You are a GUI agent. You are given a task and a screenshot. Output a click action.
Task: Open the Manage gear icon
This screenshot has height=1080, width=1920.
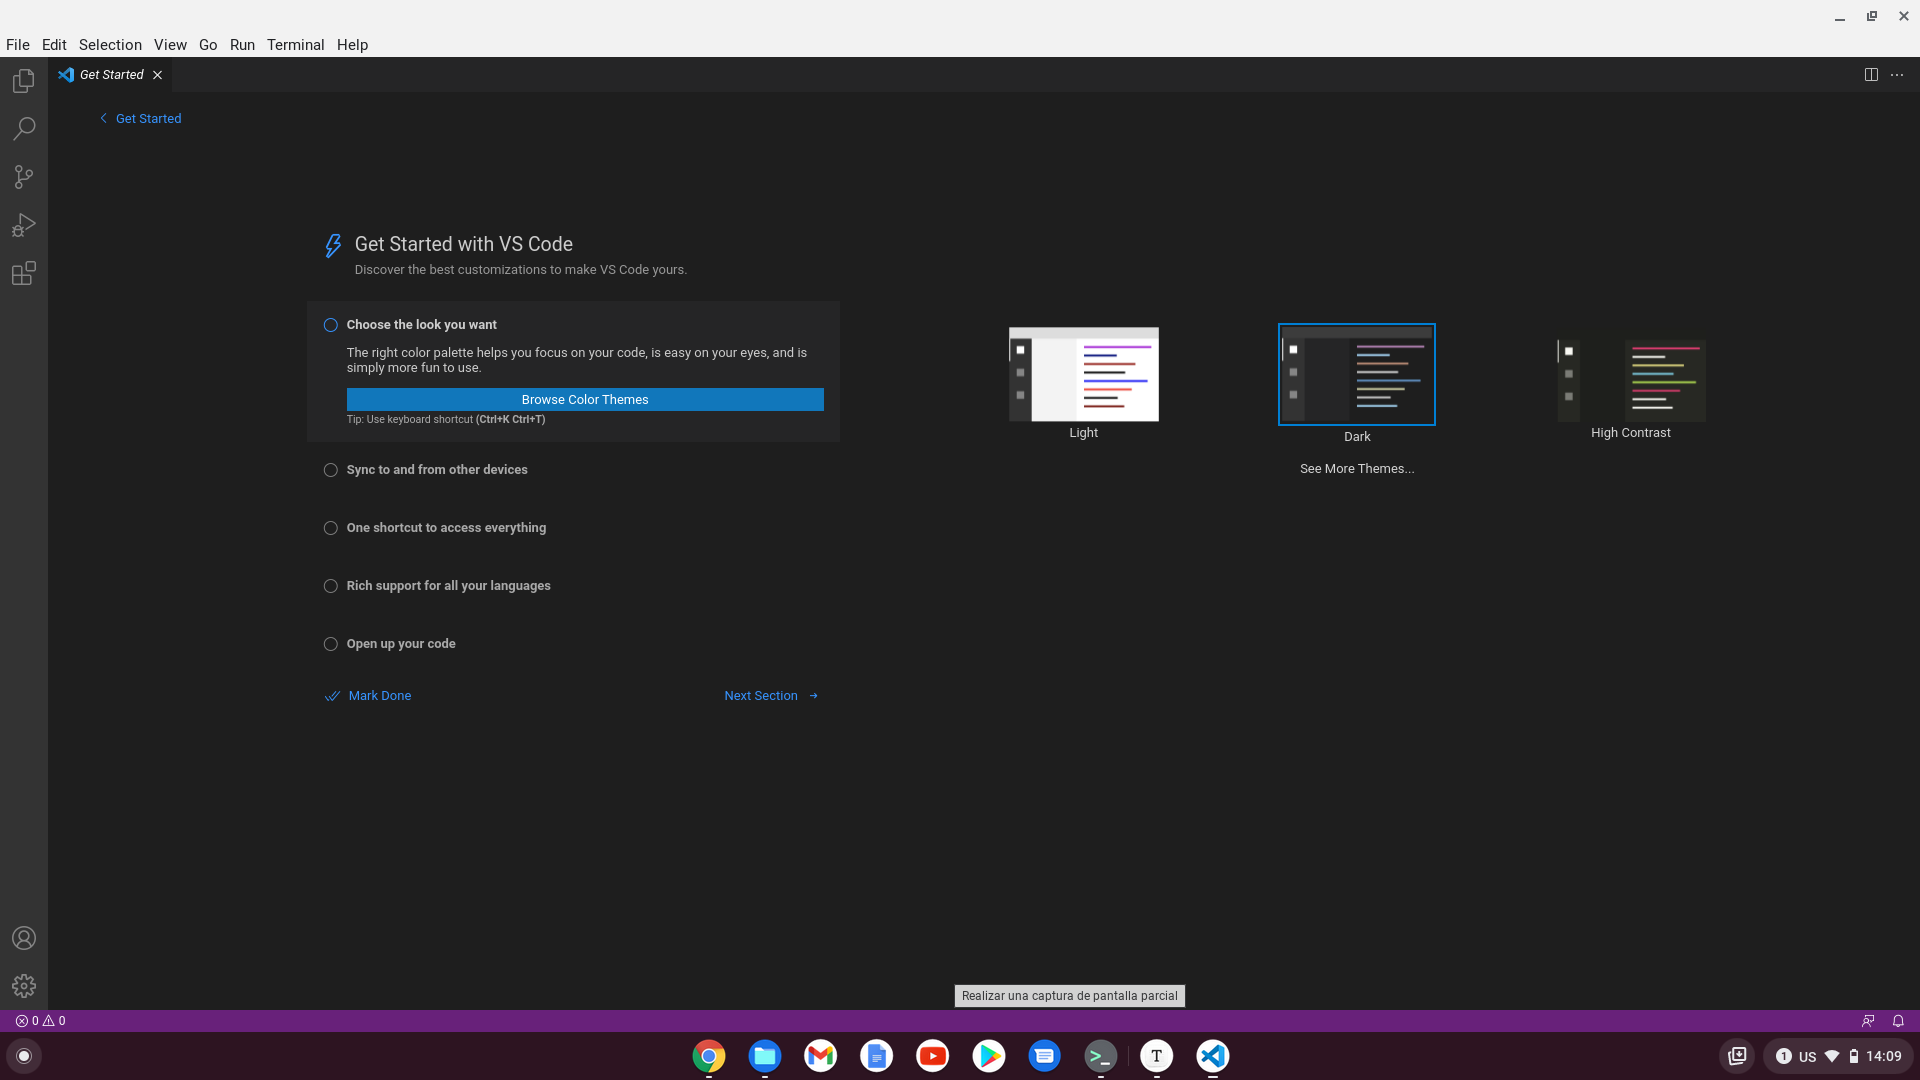coord(24,986)
